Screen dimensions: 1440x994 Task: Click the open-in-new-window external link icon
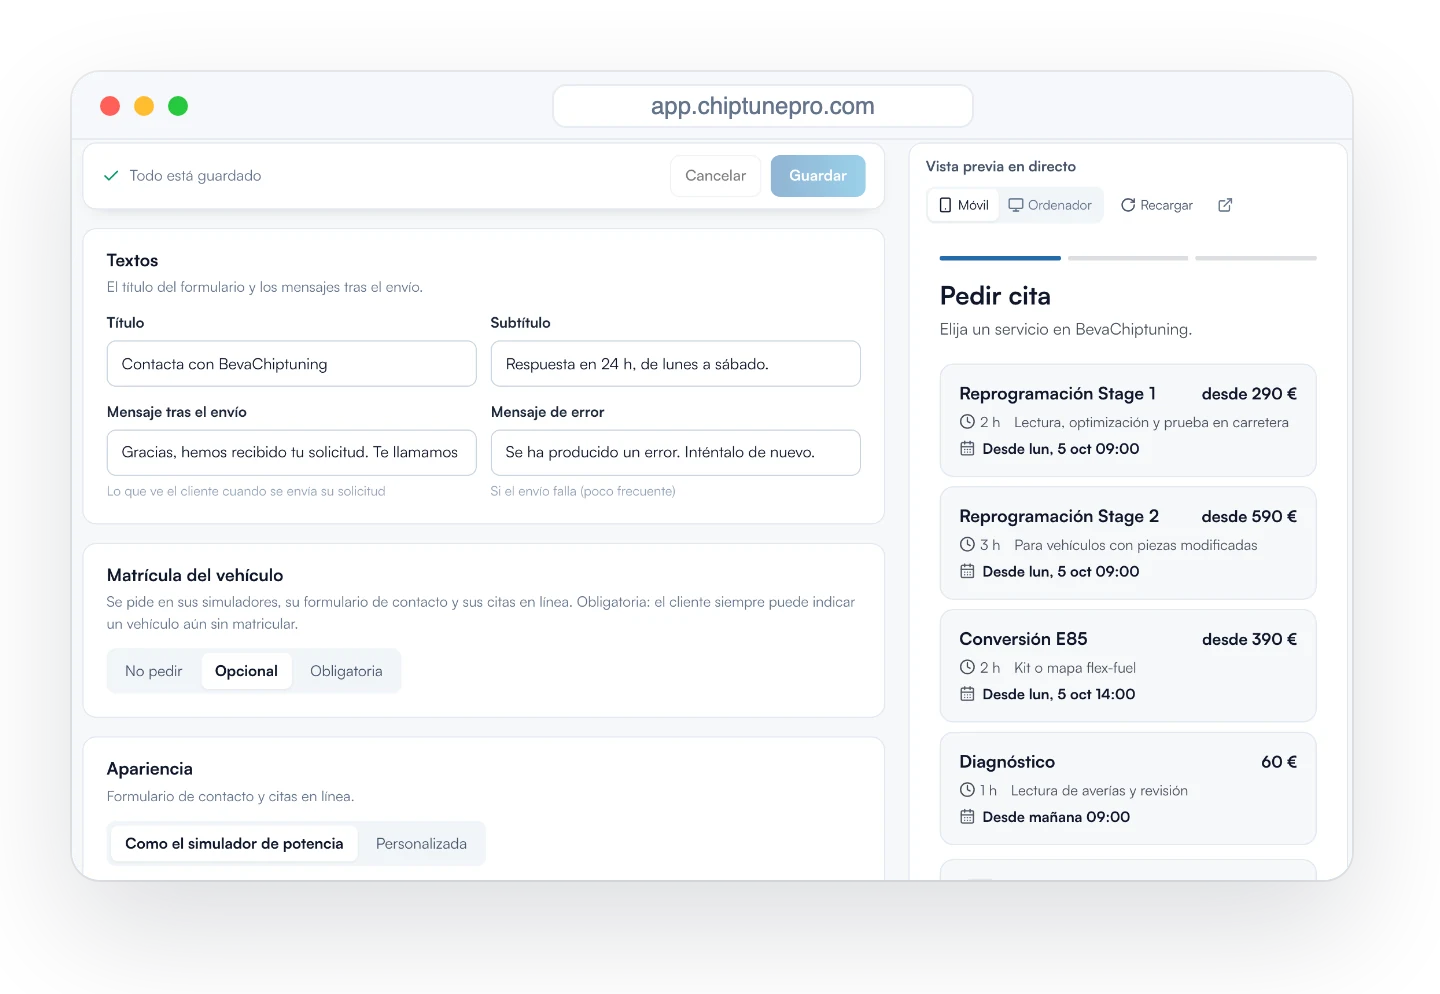[1225, 205]
